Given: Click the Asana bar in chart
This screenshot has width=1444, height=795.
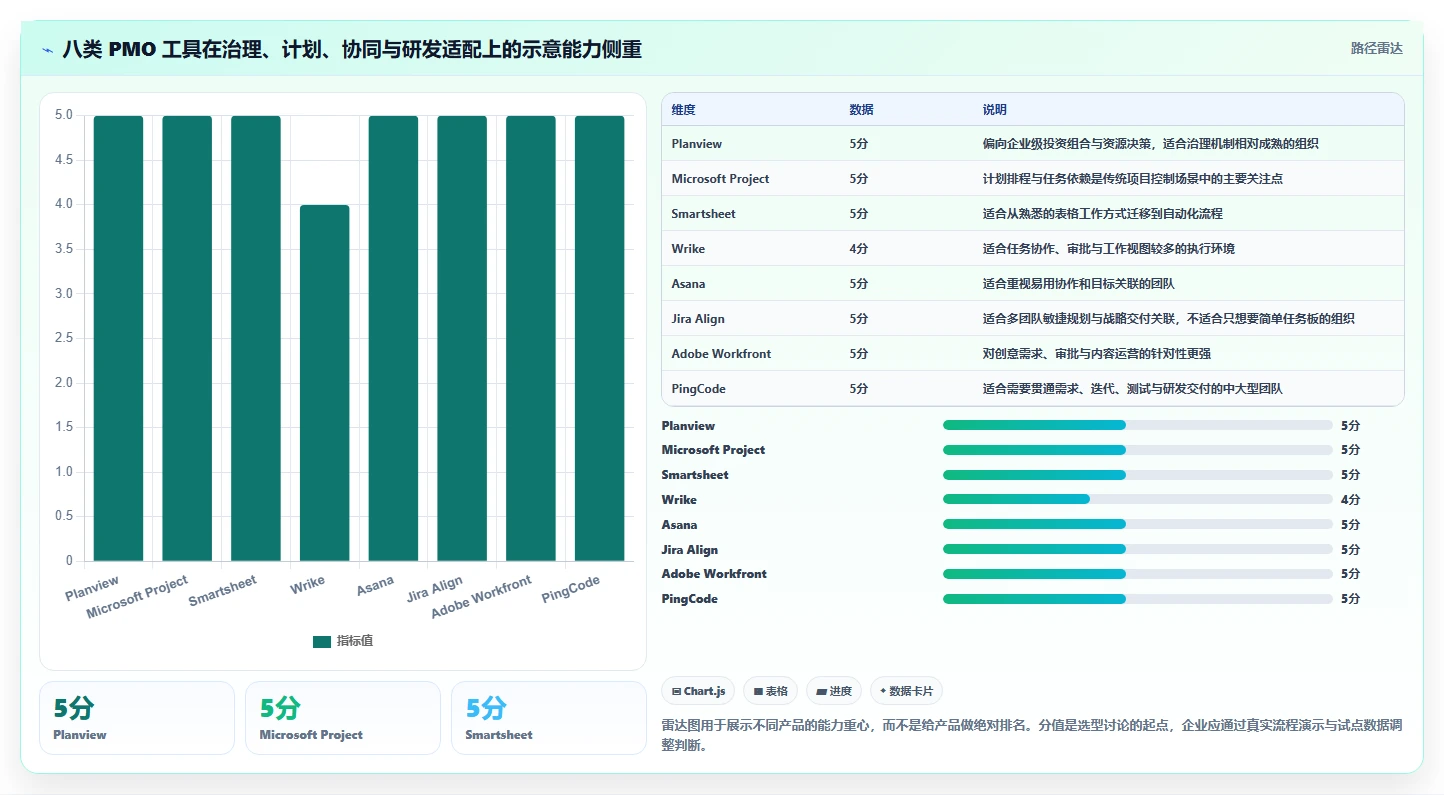Looking at the screenshot, I should pos(393,338).
